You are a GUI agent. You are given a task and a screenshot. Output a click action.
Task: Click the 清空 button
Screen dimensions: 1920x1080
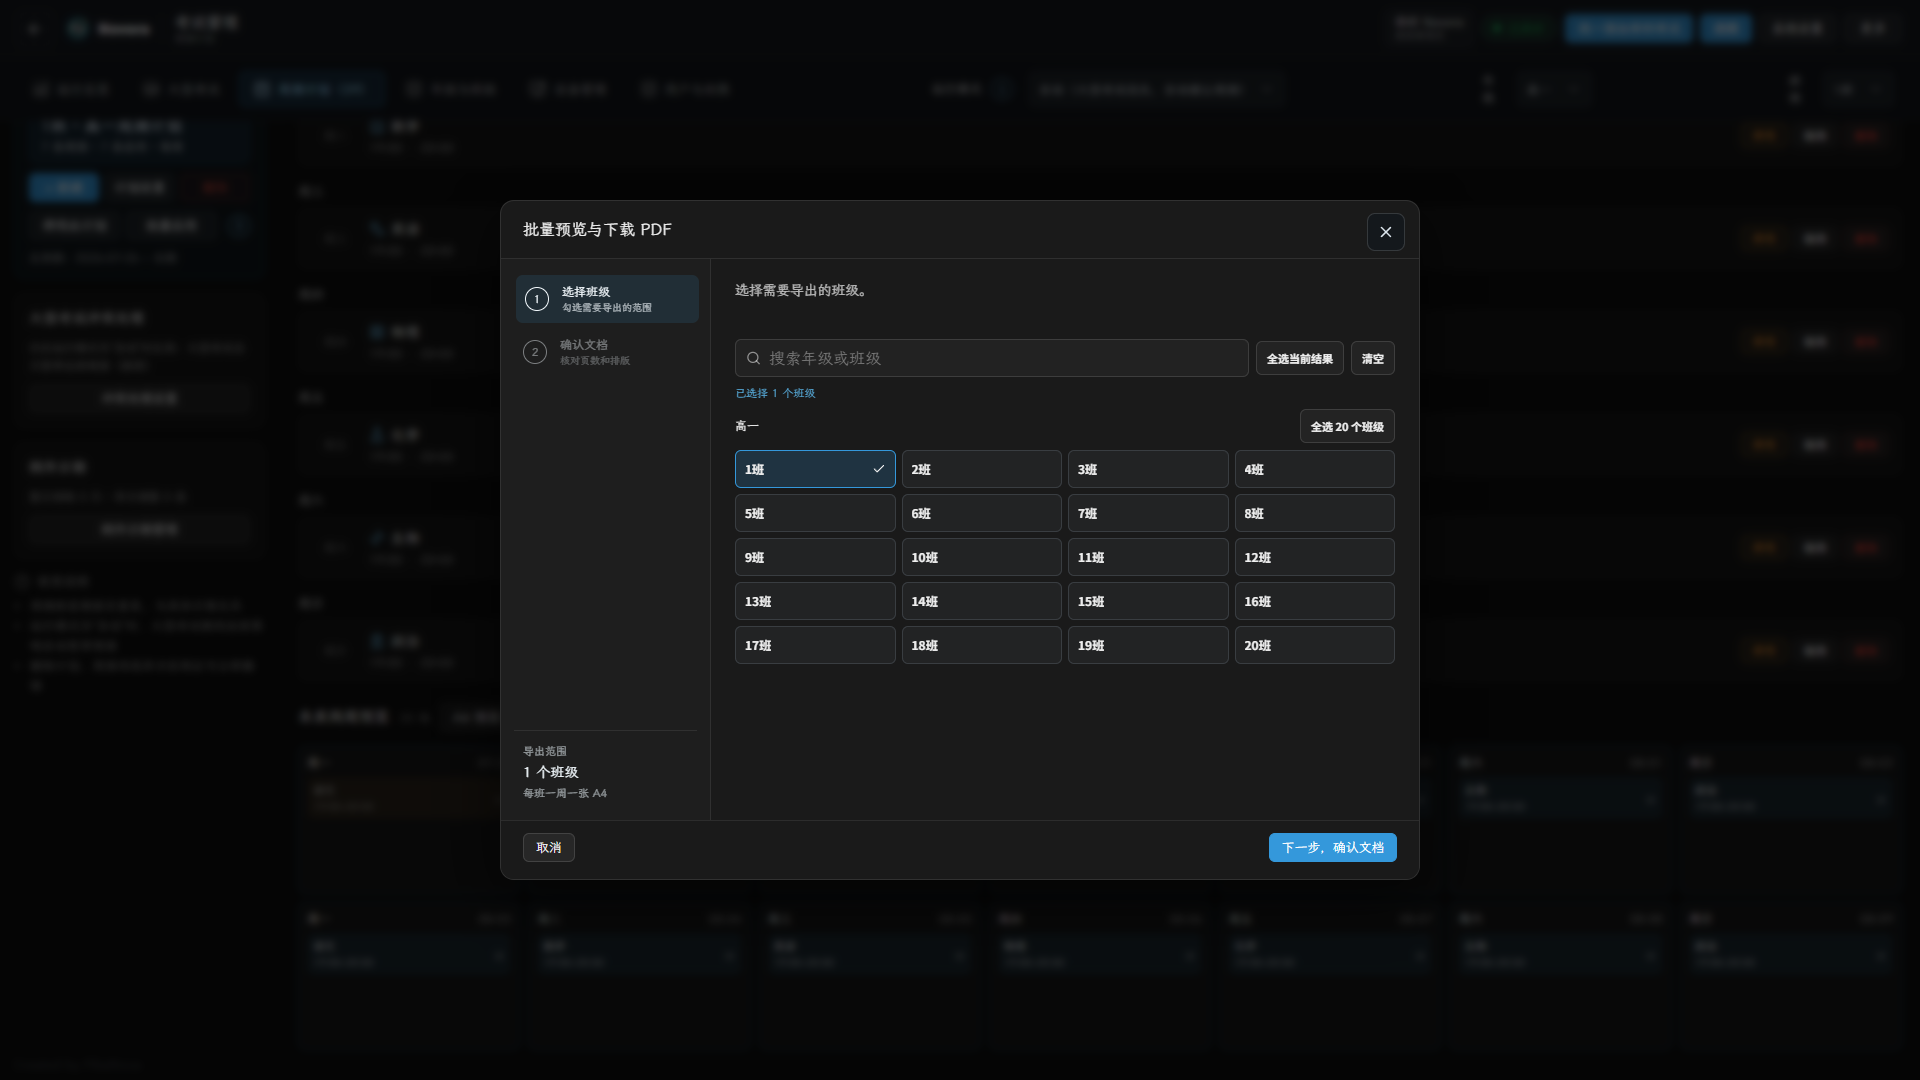tap(1372, 358)
